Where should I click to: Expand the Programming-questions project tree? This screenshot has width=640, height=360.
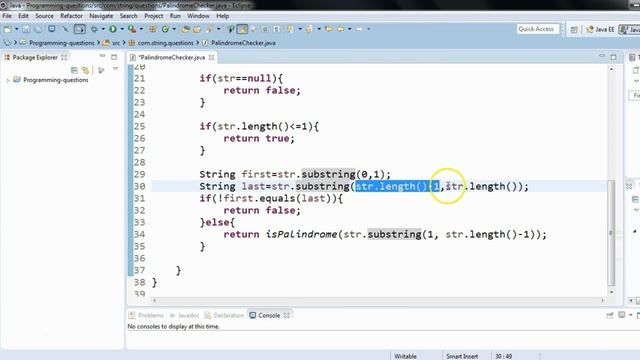[8, 80]
